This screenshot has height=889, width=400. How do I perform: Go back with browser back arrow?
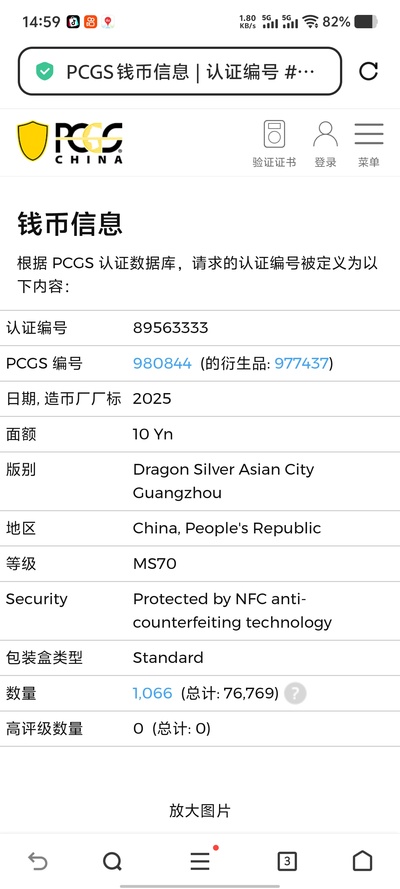click(x=37, y=862)
